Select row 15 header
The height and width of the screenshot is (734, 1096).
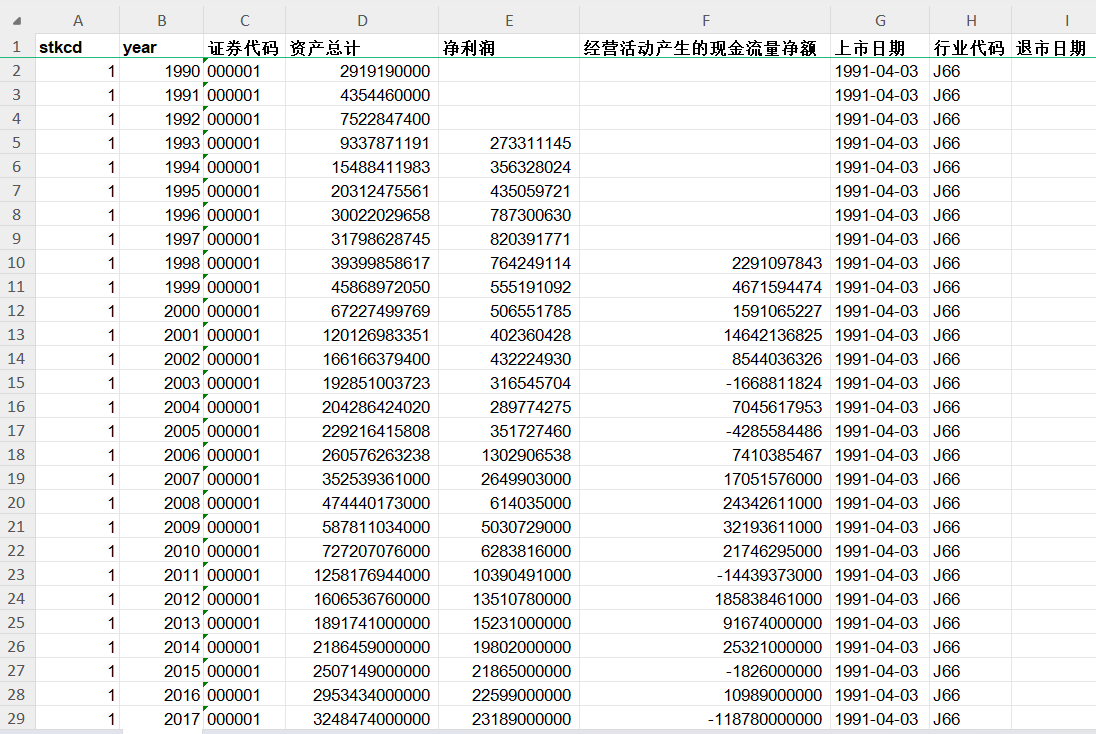(x=17, y=382)
